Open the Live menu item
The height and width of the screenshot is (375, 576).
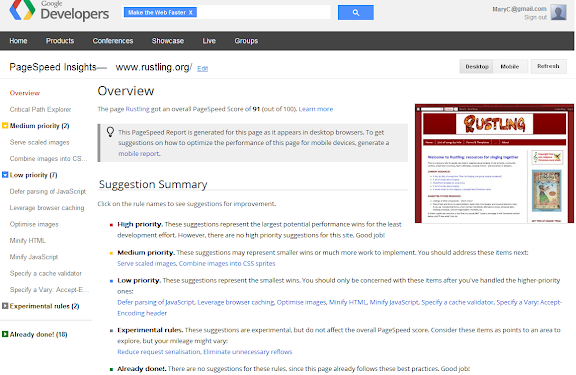(x=209, y=41)
